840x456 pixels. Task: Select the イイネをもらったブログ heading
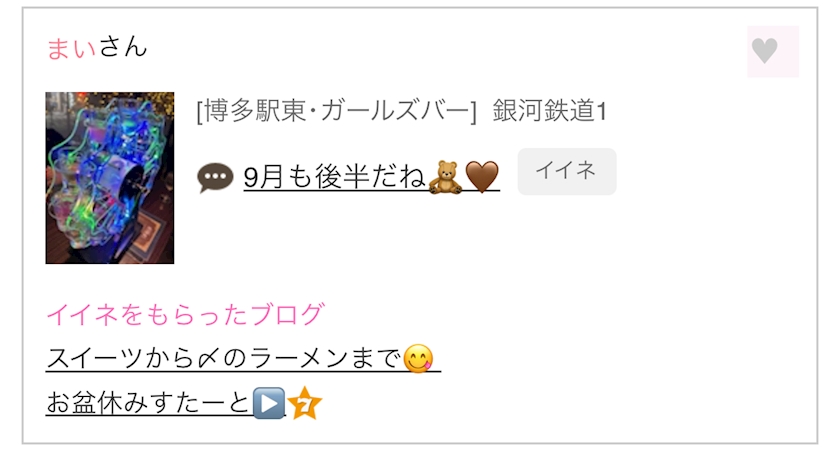pyautogui.click(x=185, y=315)
